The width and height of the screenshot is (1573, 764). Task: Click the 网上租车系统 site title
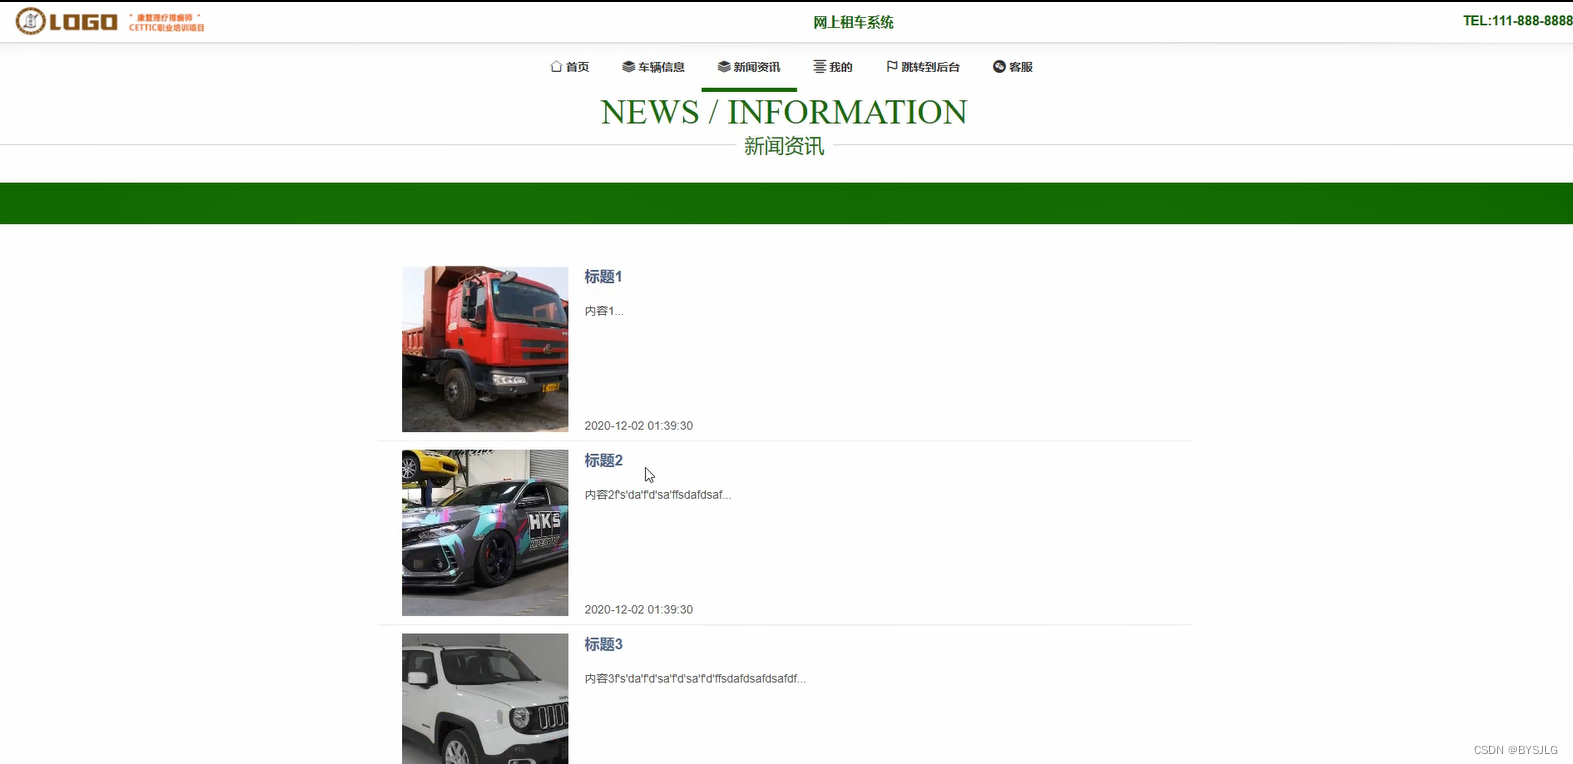click(853, 22)
